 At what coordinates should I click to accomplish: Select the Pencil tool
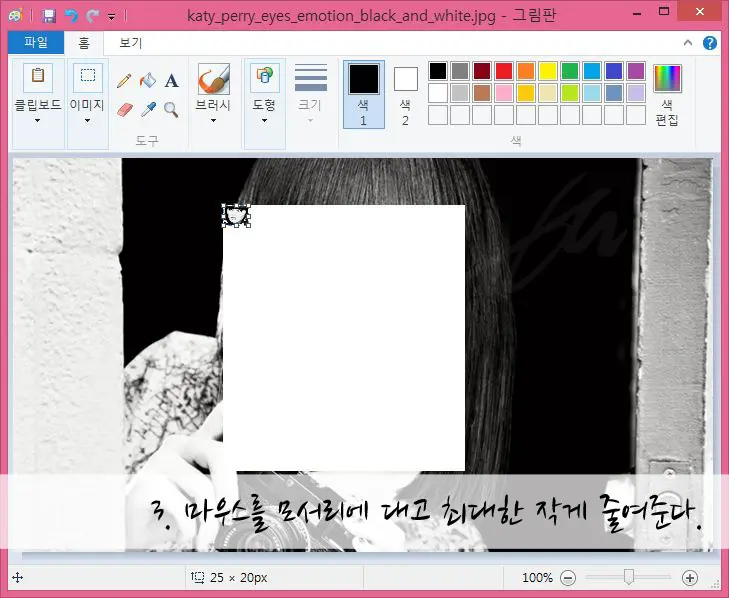125,80
